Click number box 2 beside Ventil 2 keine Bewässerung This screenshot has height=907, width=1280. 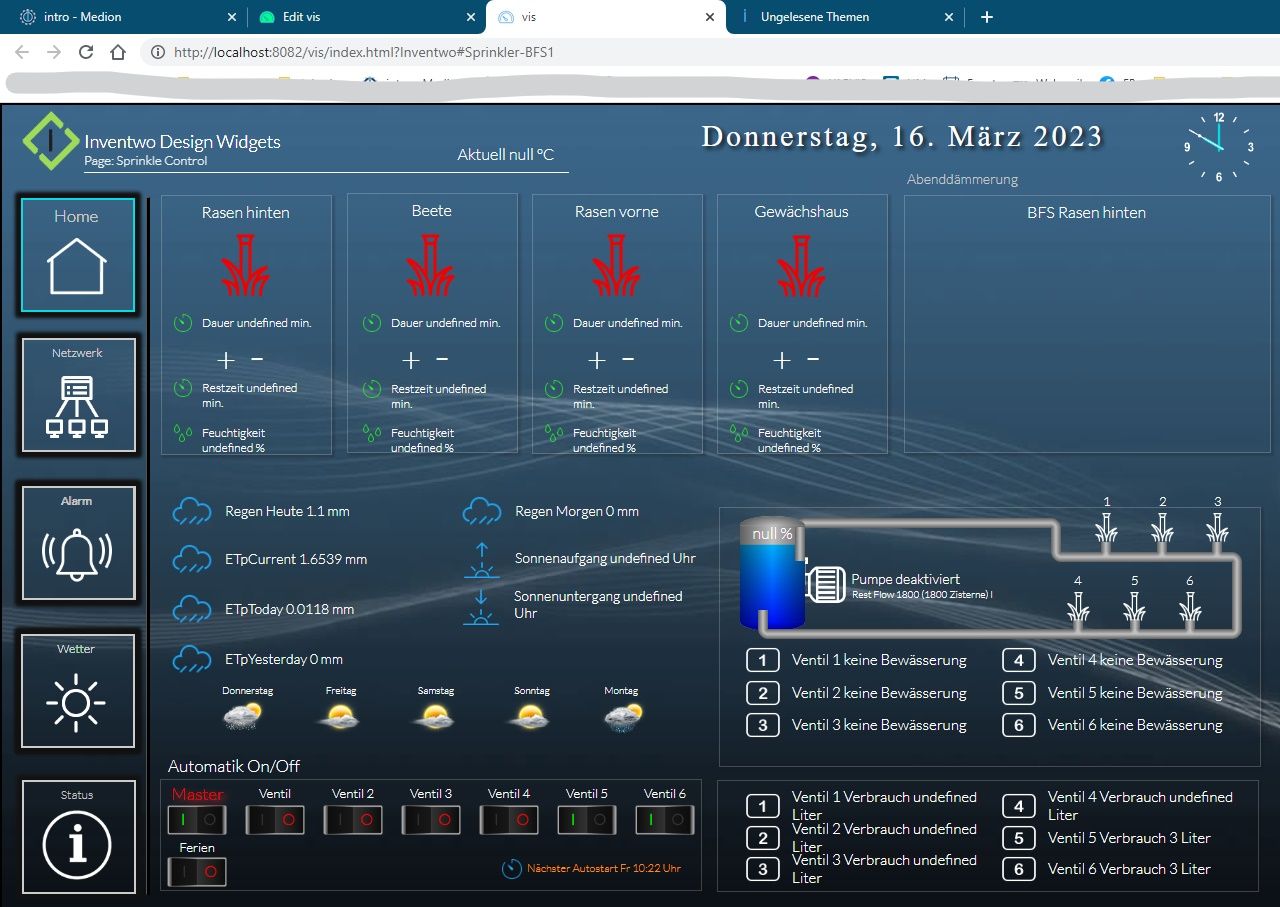[x=763, y=693]
